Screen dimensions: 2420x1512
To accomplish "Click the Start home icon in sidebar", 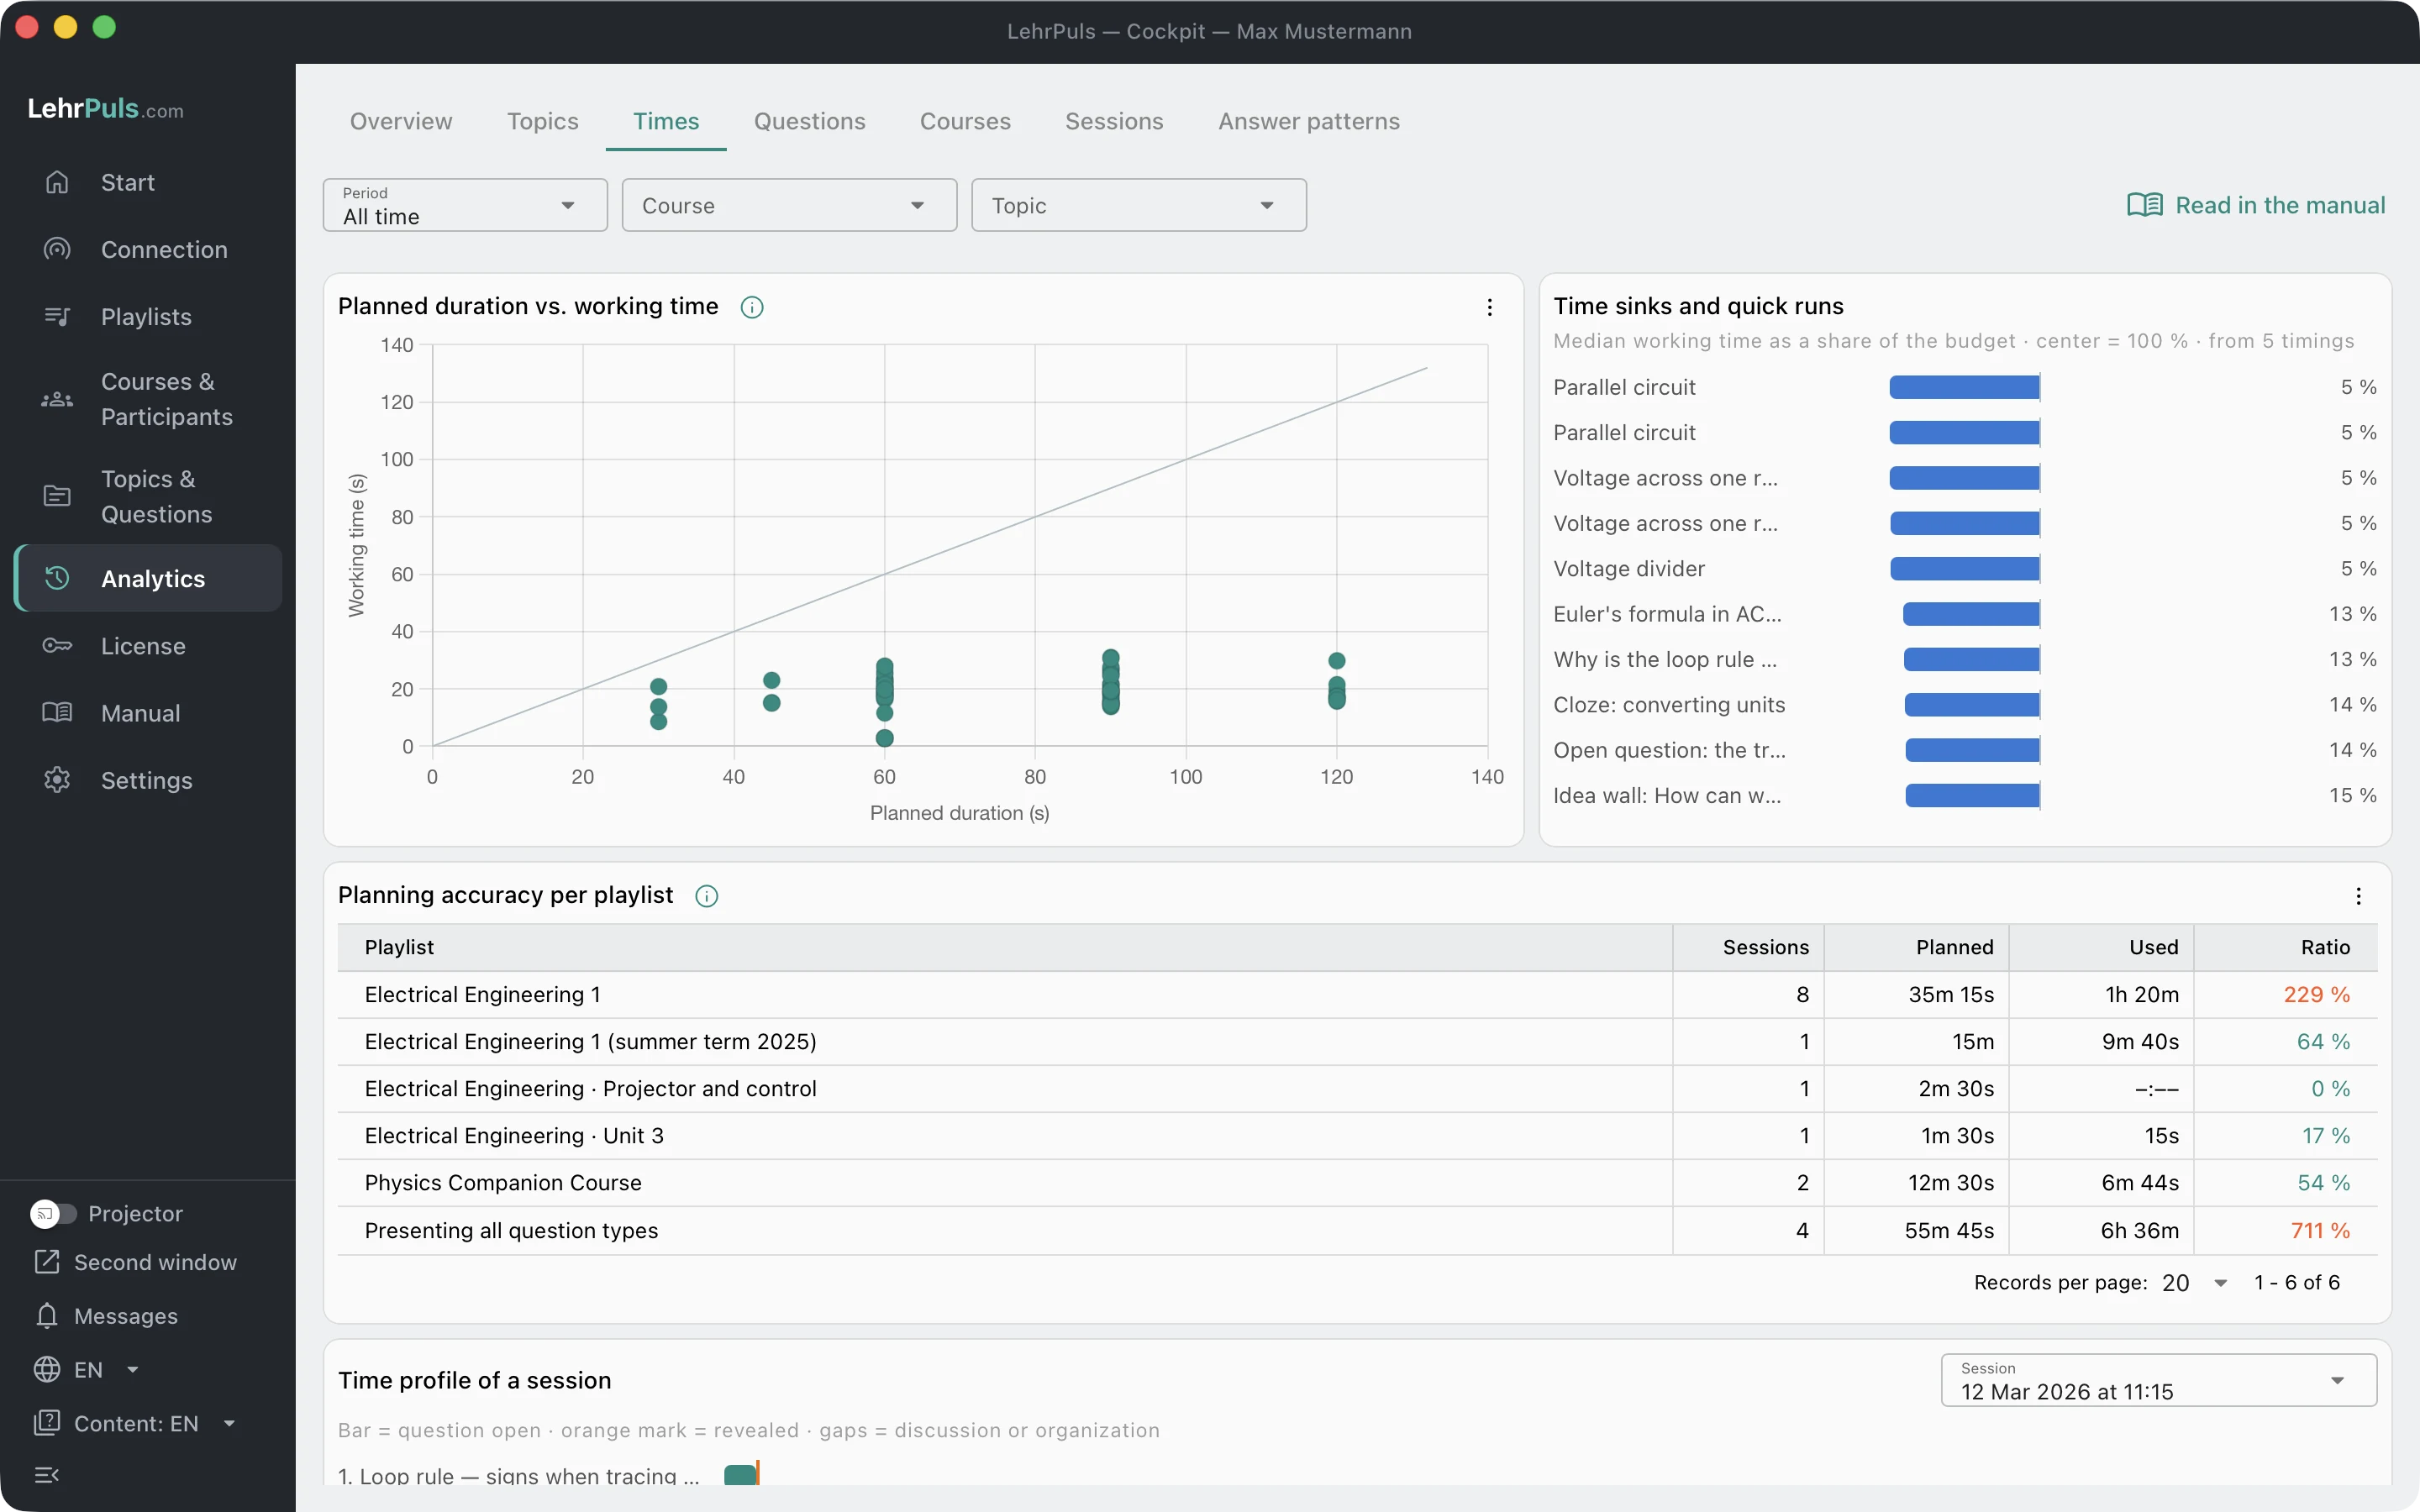I will pos(57,182).
